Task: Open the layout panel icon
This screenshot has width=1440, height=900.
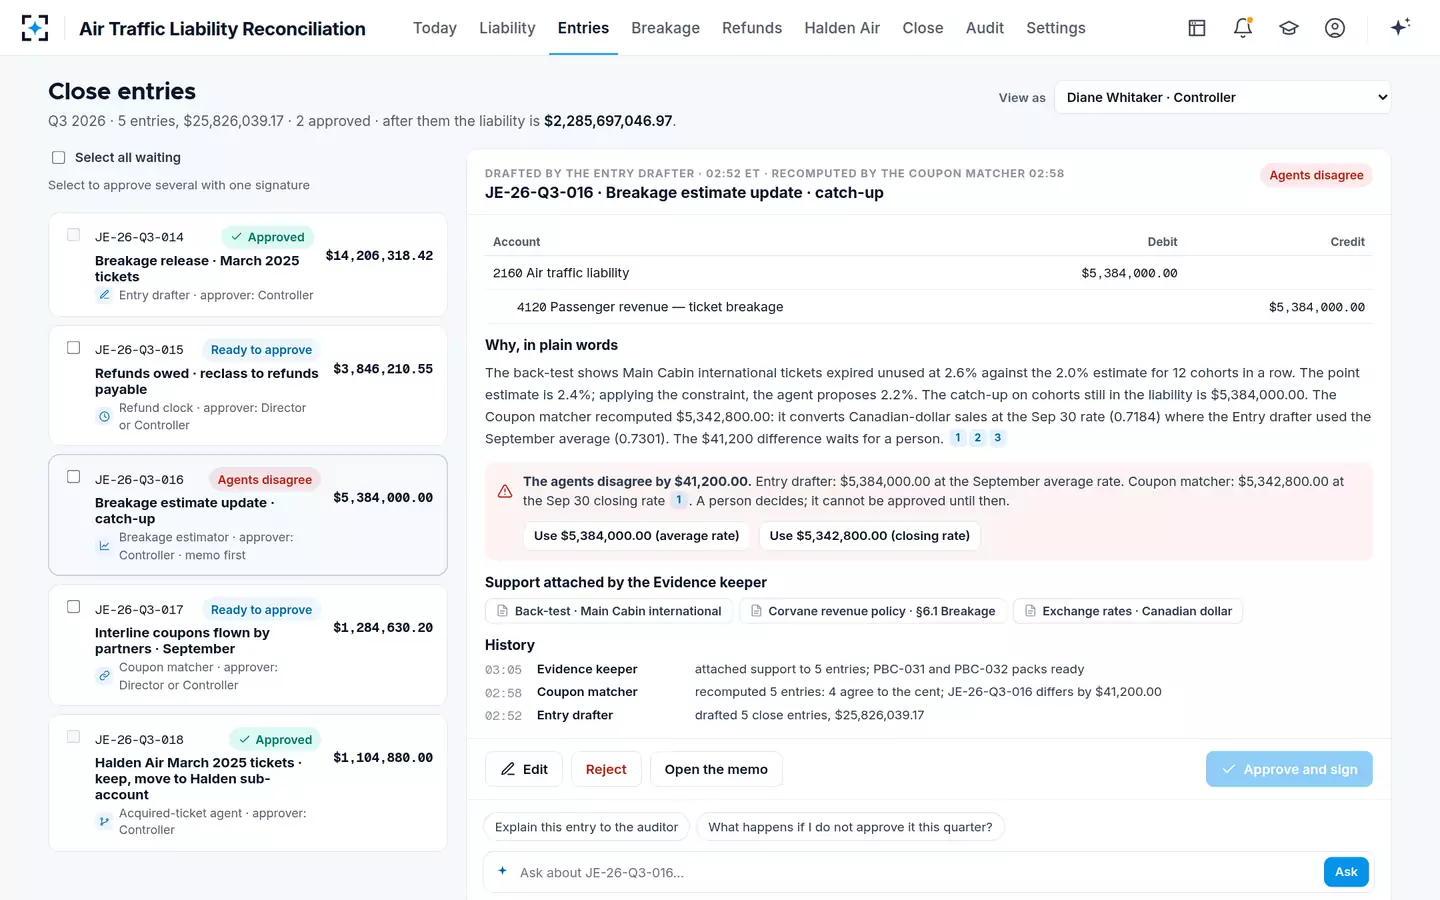Action: [1197, 28]
